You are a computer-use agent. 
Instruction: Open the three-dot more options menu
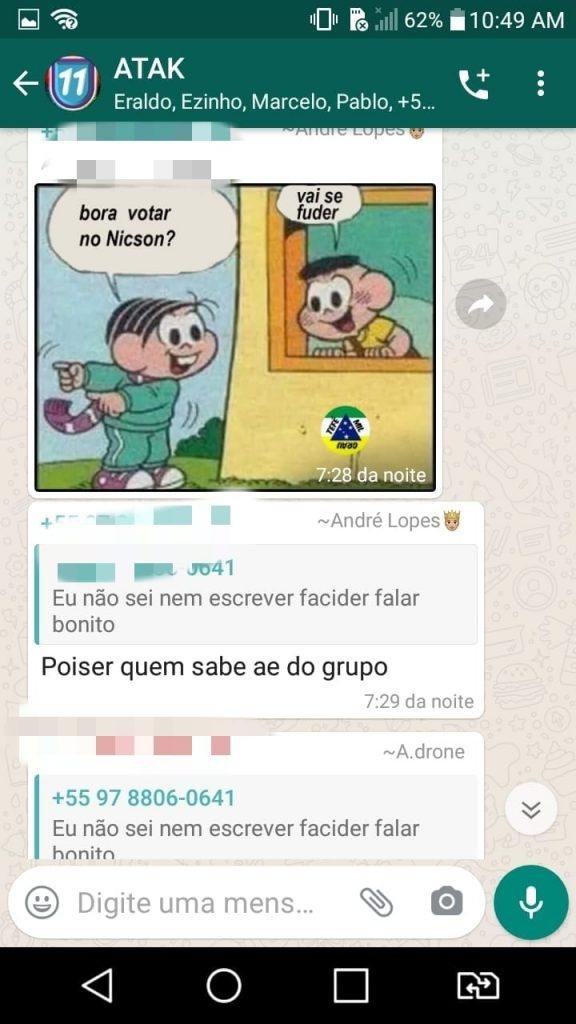coord(540,84)
